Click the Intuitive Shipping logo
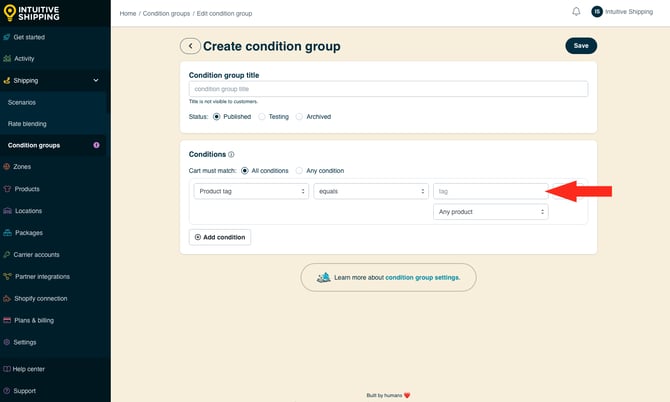The height and width of the screenshot is (402, 670). point(31,13)
